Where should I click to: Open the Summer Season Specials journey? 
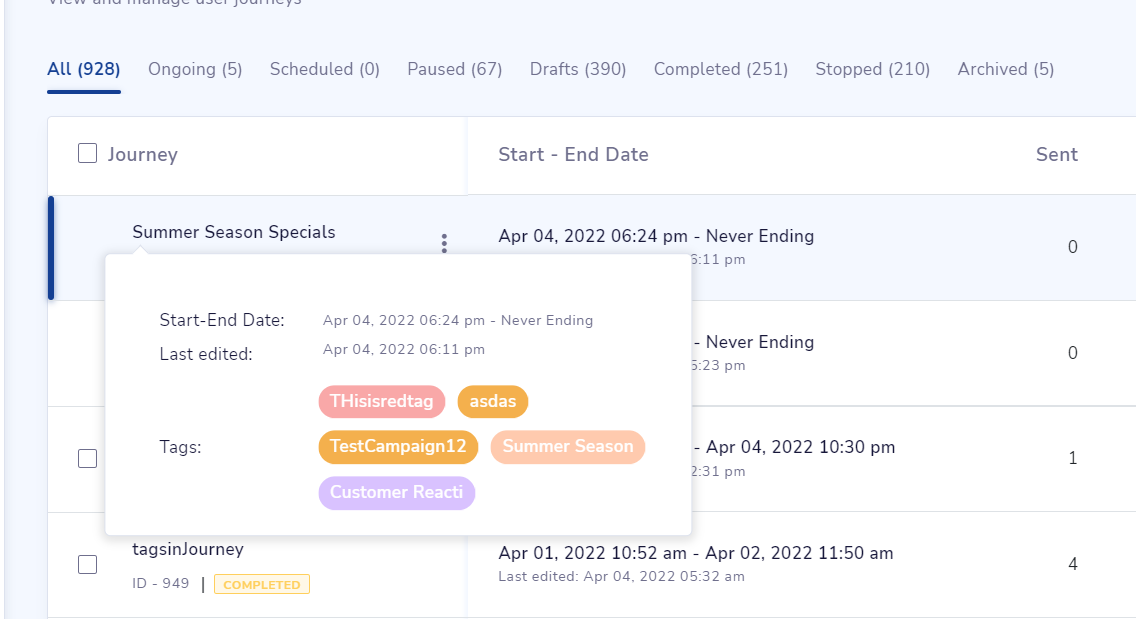233,232
